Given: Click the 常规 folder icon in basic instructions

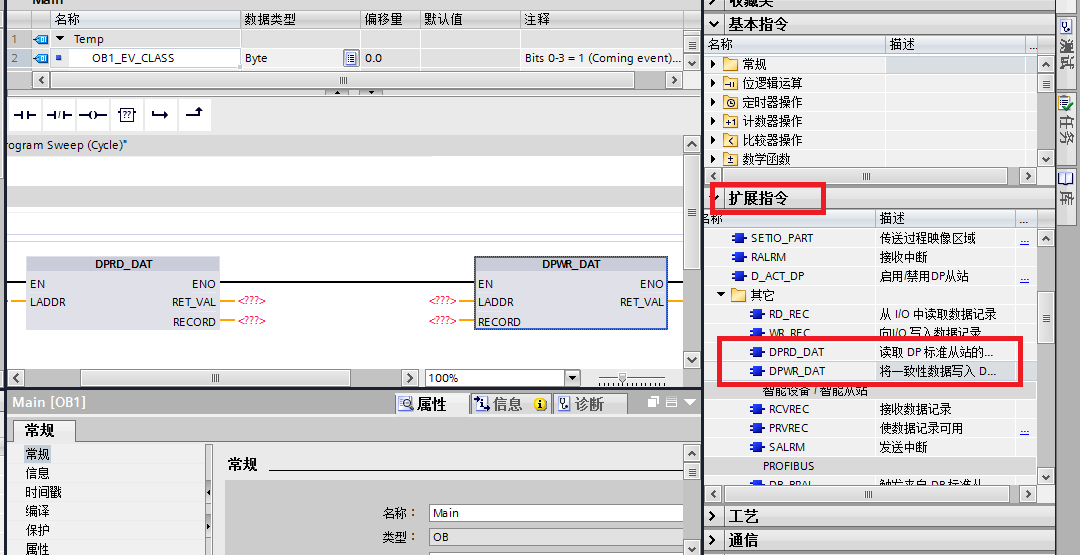Looking at the screenshot, I should (730, 65).
